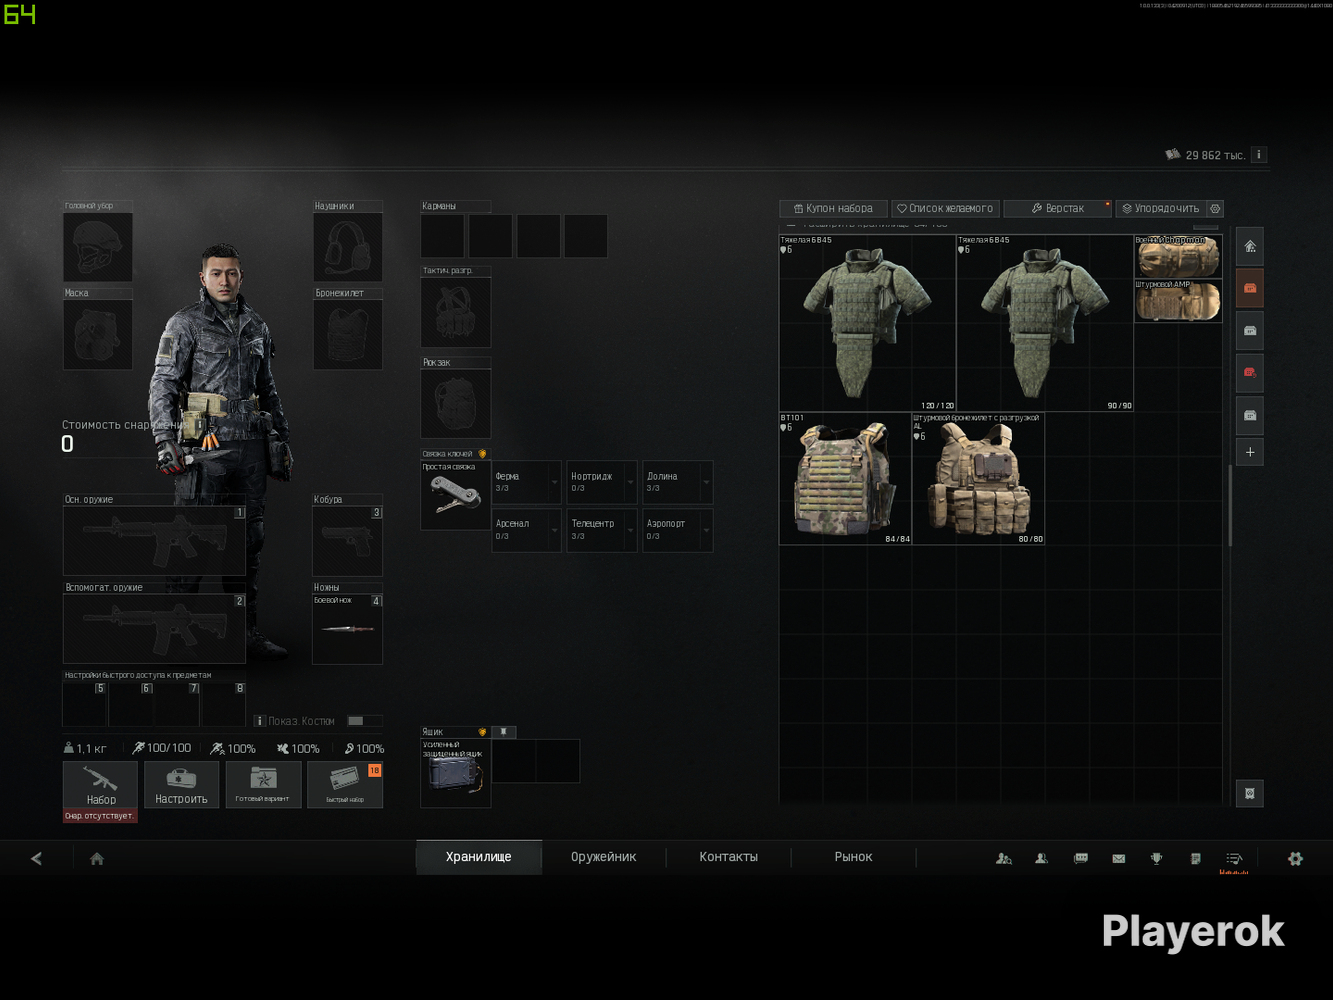Expand the Арсенал keys dropdown
This screenshot has width=1333, height=1000.
pyautogui.click(x=555, y=530)
